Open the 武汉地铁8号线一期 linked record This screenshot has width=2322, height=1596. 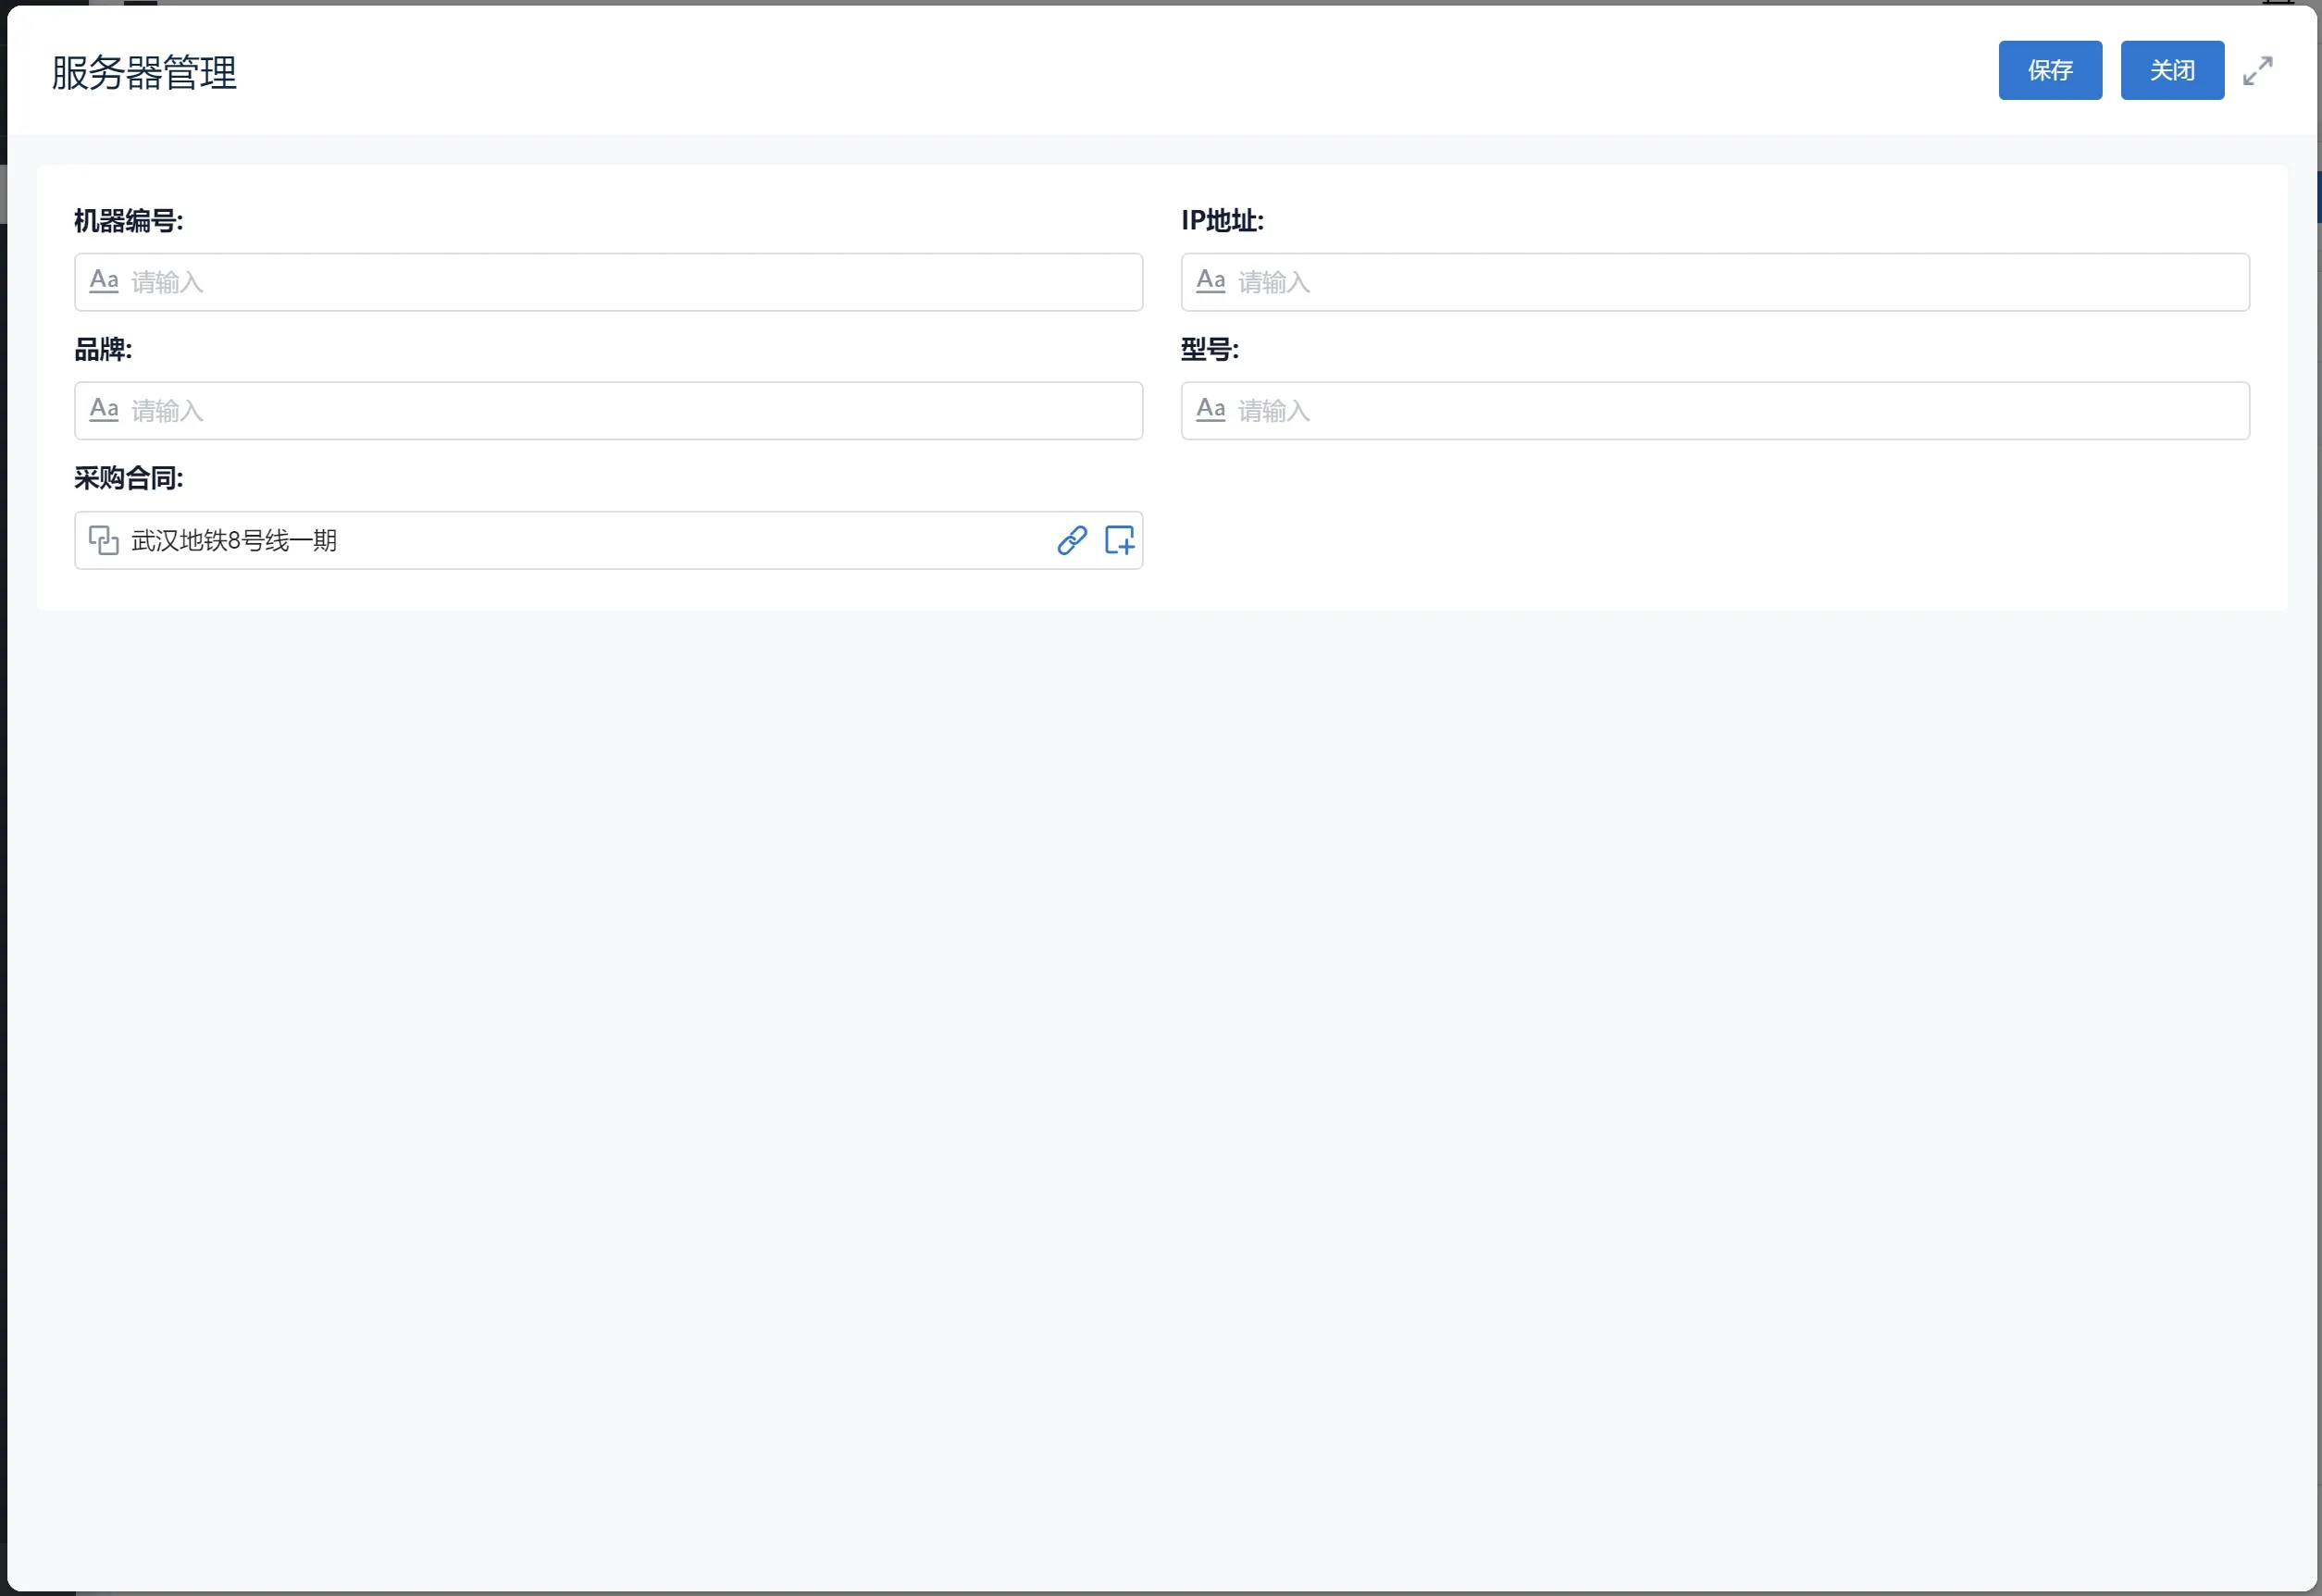(x=234, y=541)
